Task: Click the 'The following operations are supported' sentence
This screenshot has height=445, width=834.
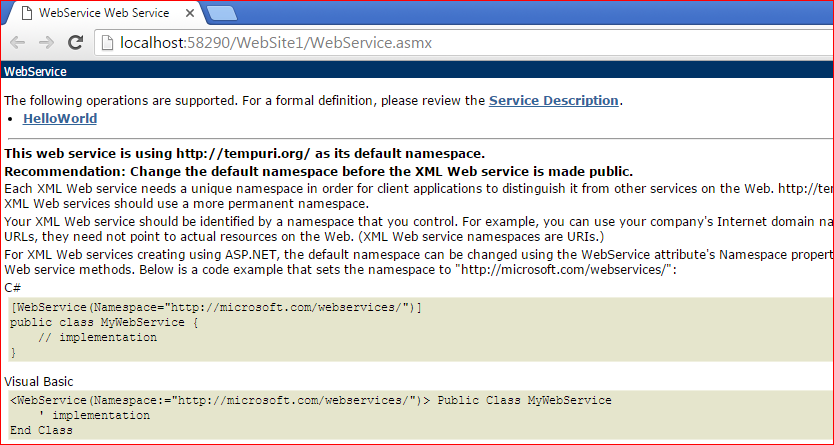Action: (313, 100)
